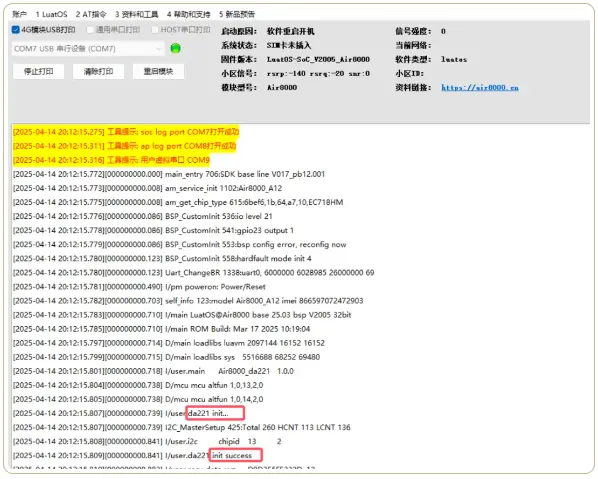Click the log line 'I/user.main Air8000_da221 1.0.0'
This screenshot has height=479, width=598.
(x=153, y=371)
